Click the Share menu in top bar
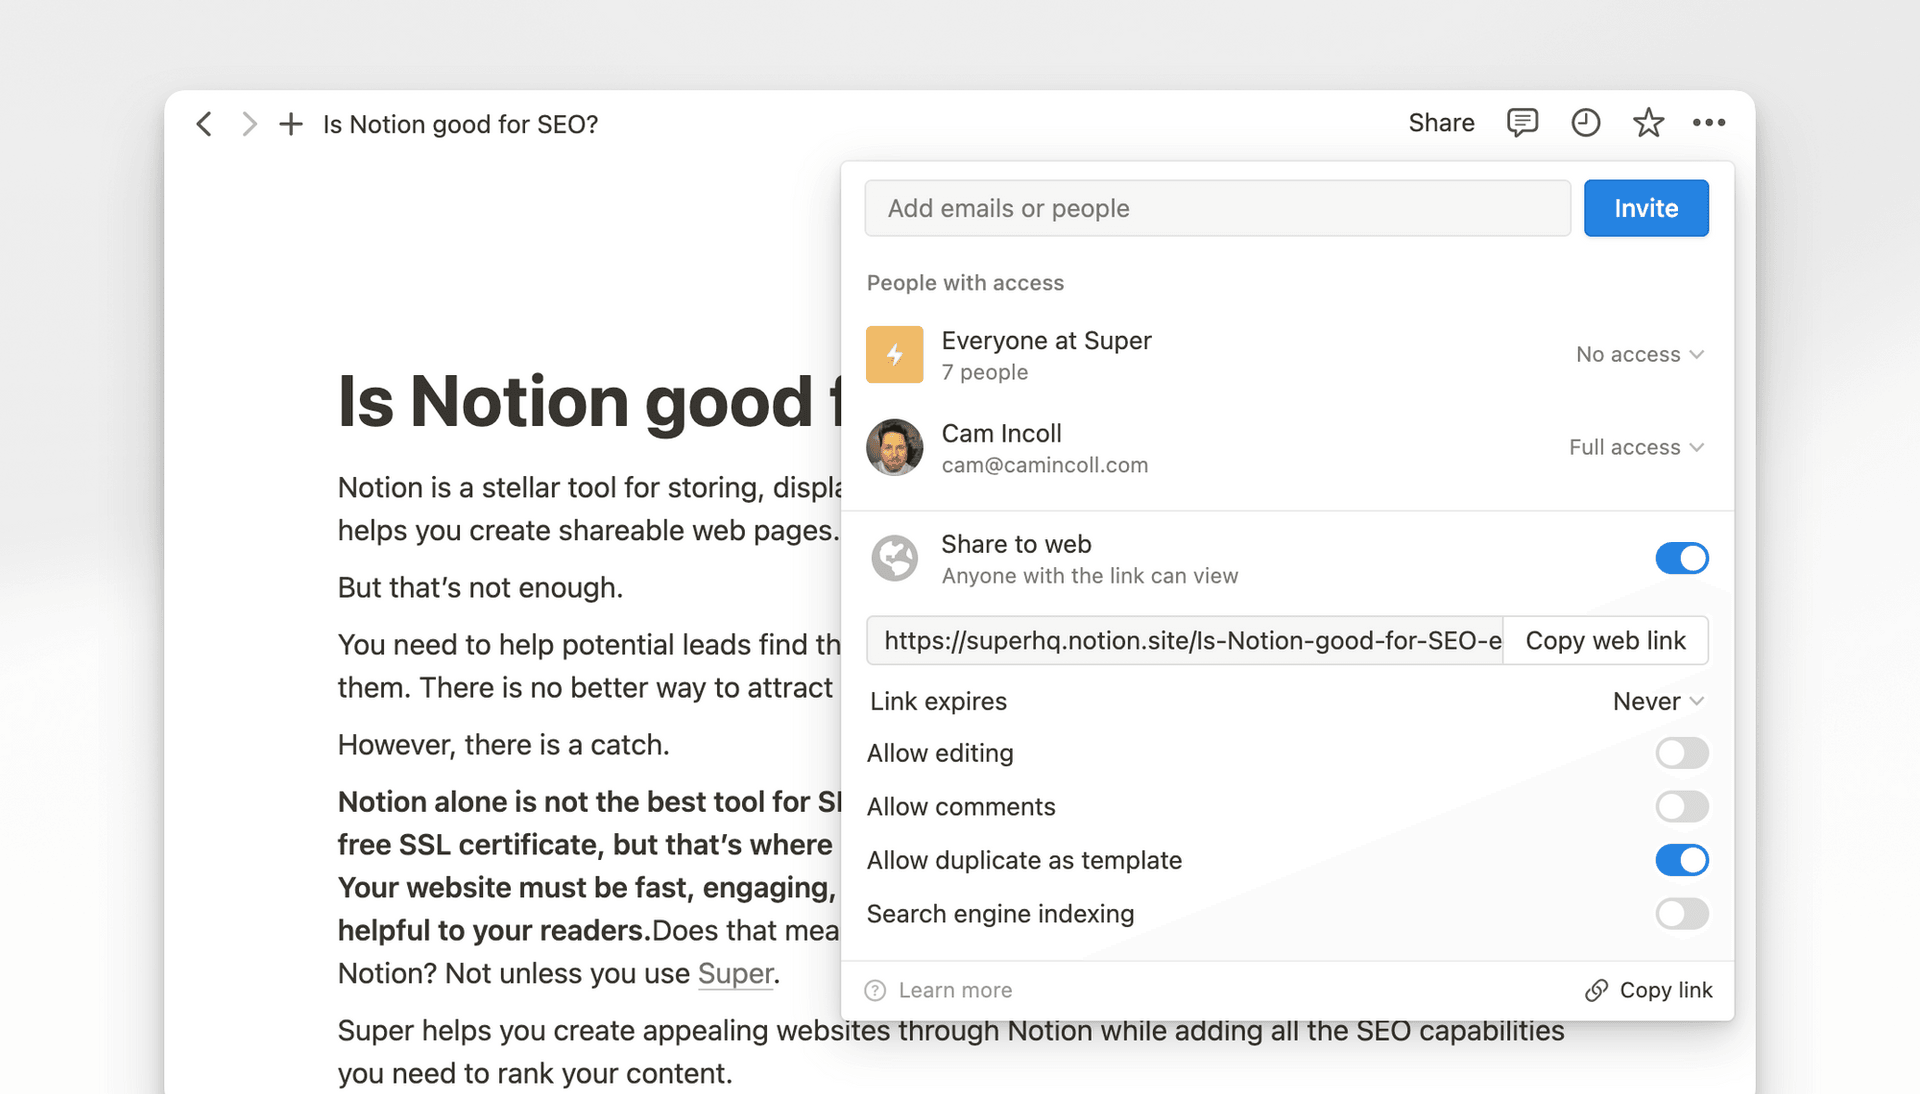This screenshot has width=1920, height=1094. pyautogui.click(x=1441, y=123)
